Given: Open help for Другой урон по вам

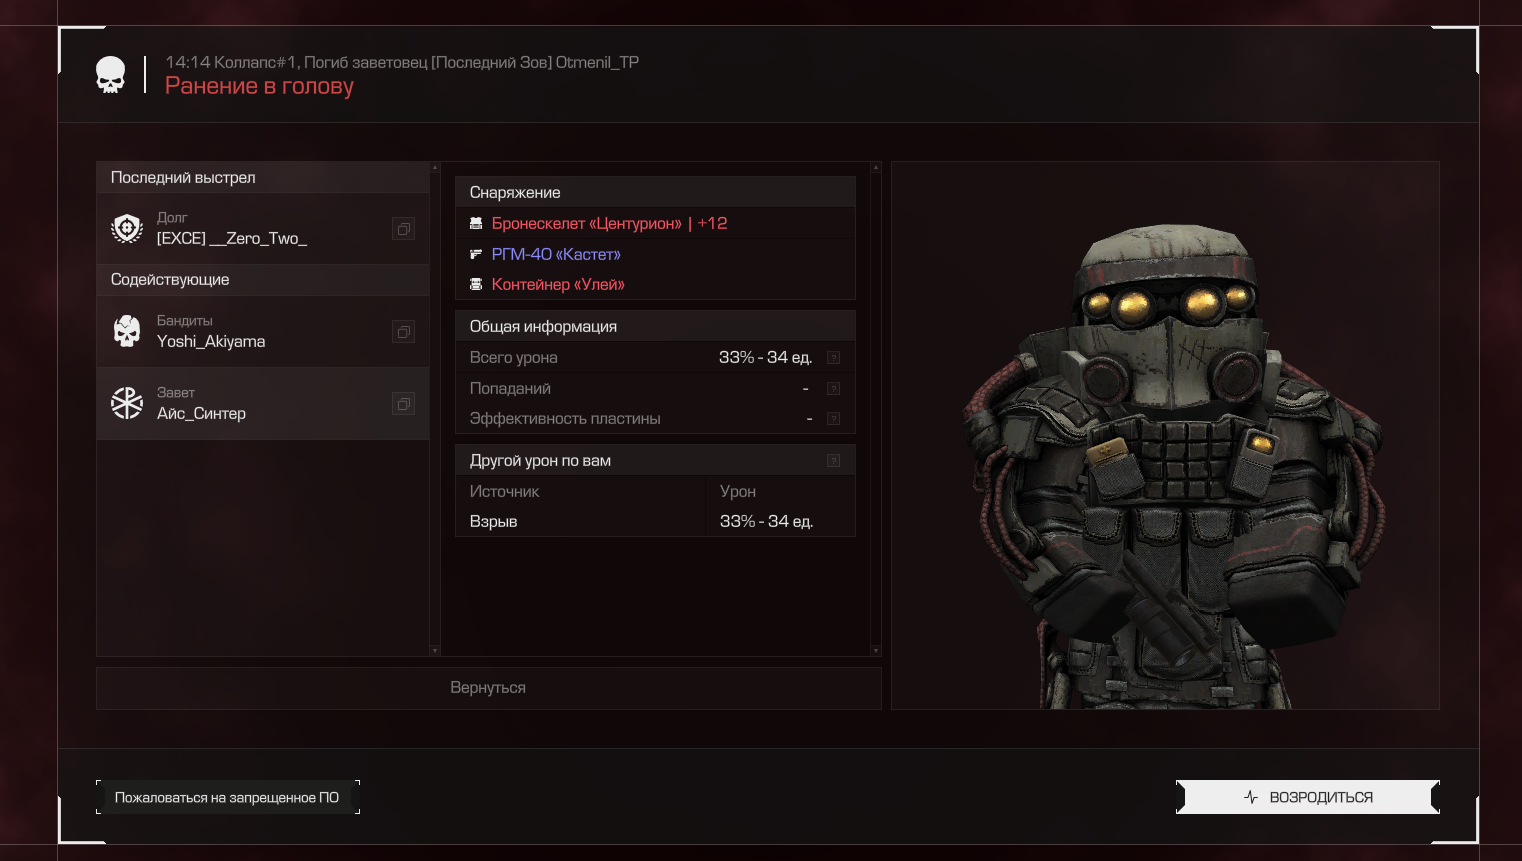Looking at the screenshot, I should (833, 461).
